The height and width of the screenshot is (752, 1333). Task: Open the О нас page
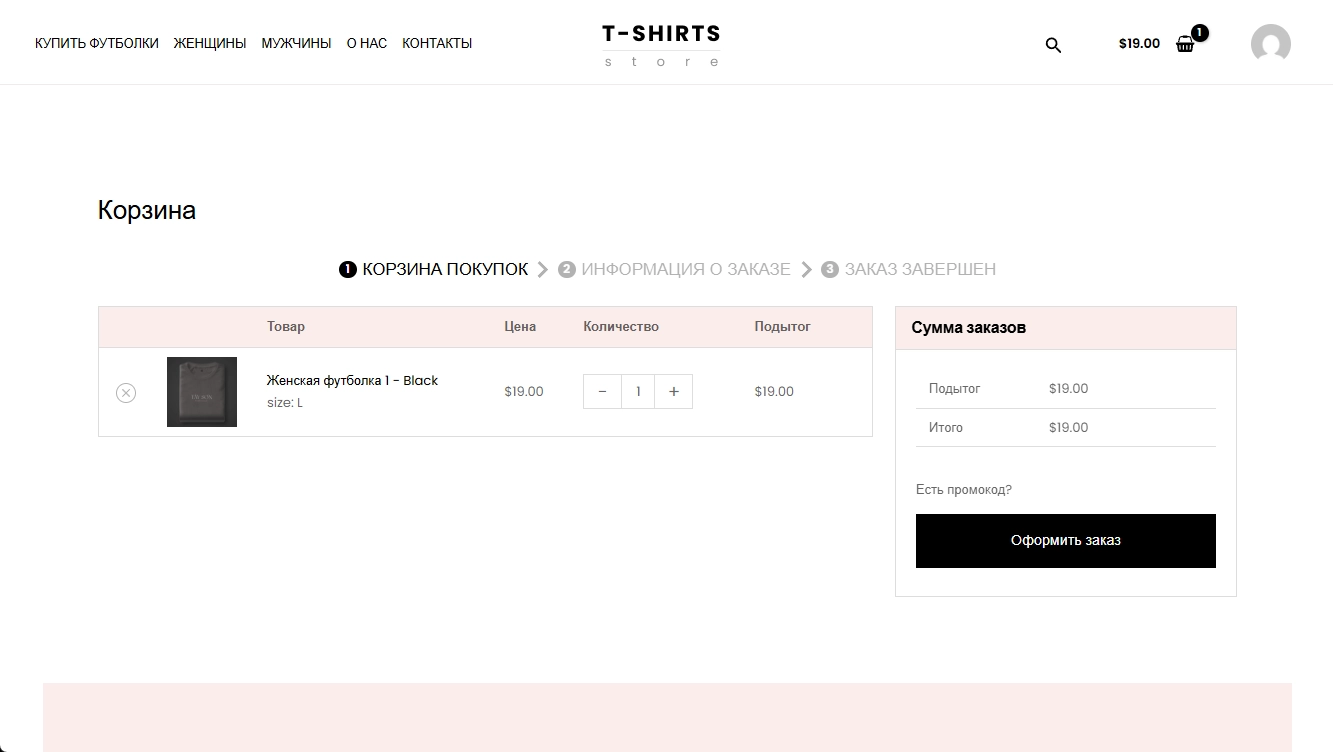point(367,43)
